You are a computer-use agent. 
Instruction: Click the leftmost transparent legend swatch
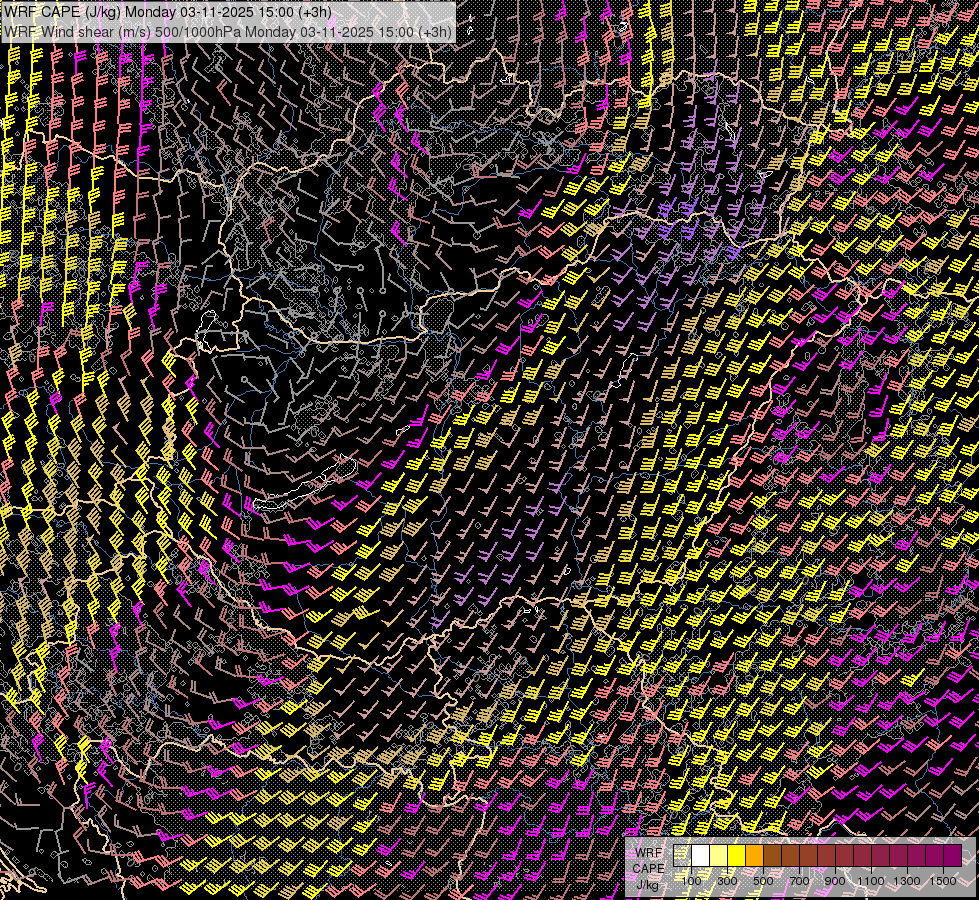click(x=682, y=856)
